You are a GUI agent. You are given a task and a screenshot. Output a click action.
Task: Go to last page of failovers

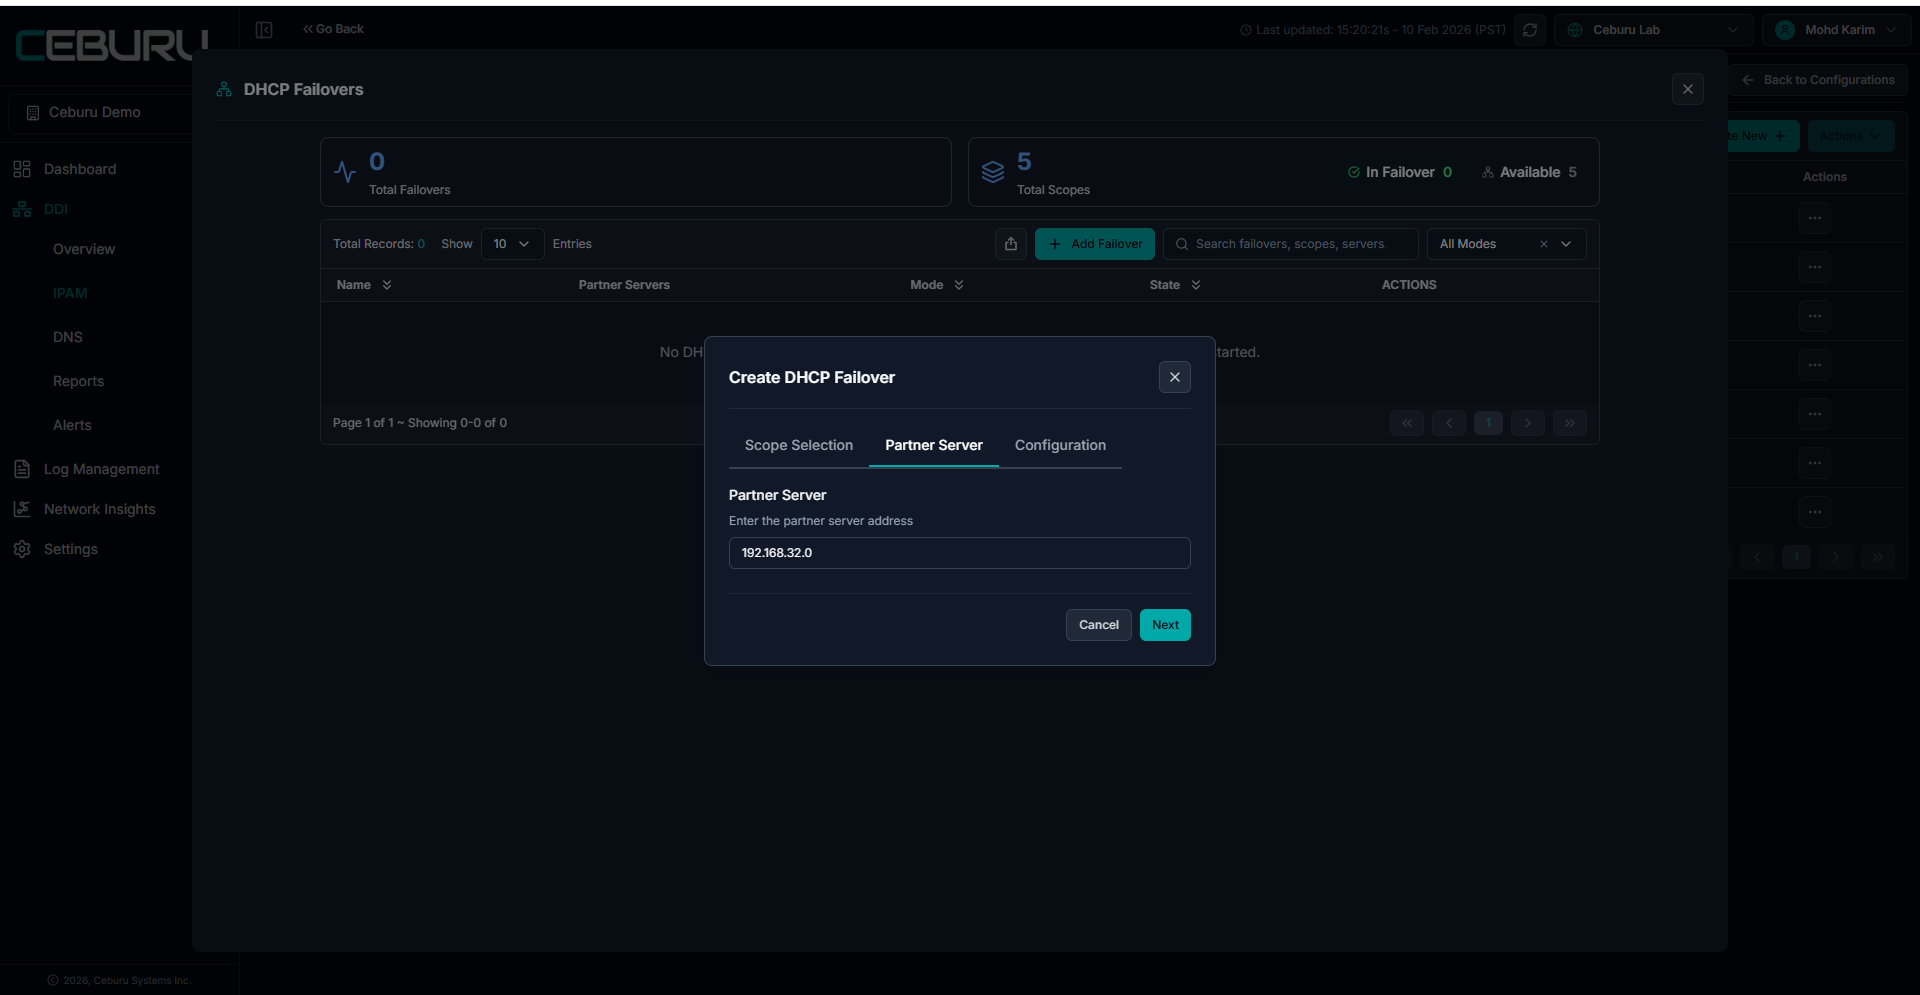click(x=1570, y=423)
